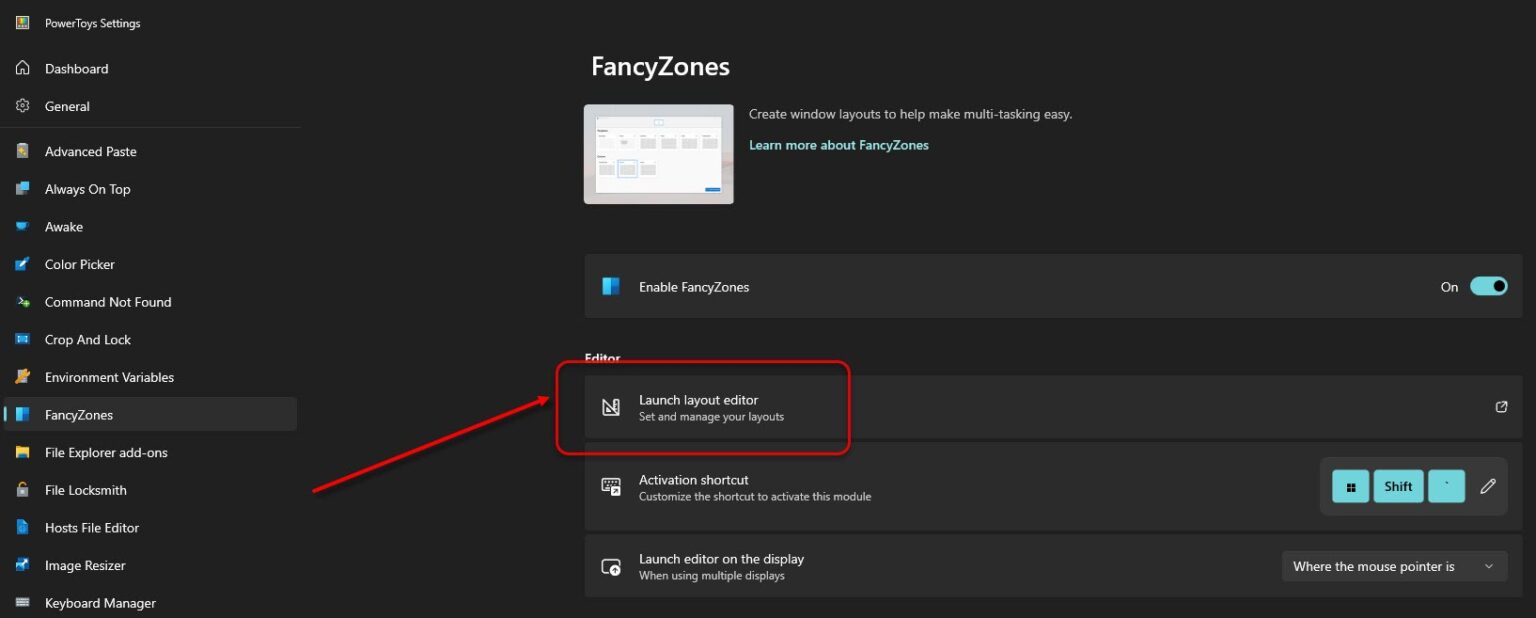The height and width of the screenshot is (618, 1536).
Task: Open the Dashboard home icon
Action: point(22,68)
